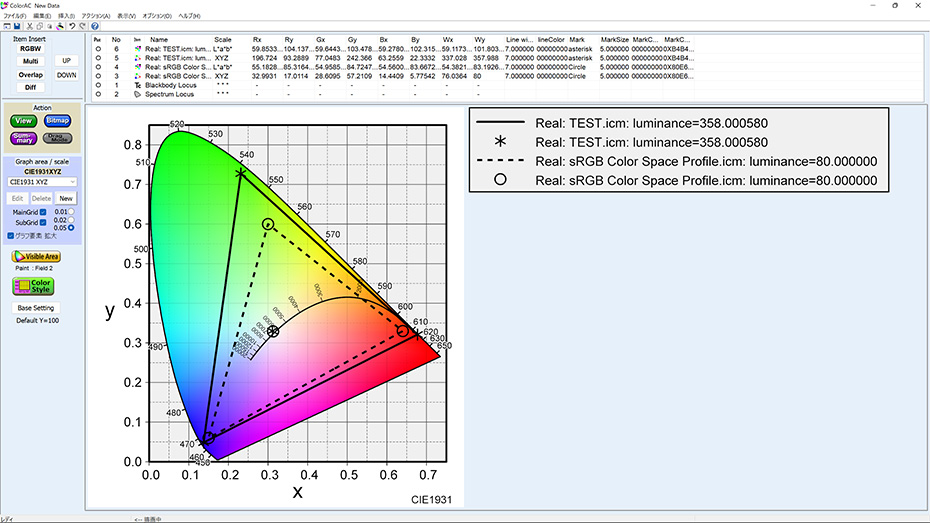
Task: Open Help with the blue question mark icon
Action: (x=94, y=26)
